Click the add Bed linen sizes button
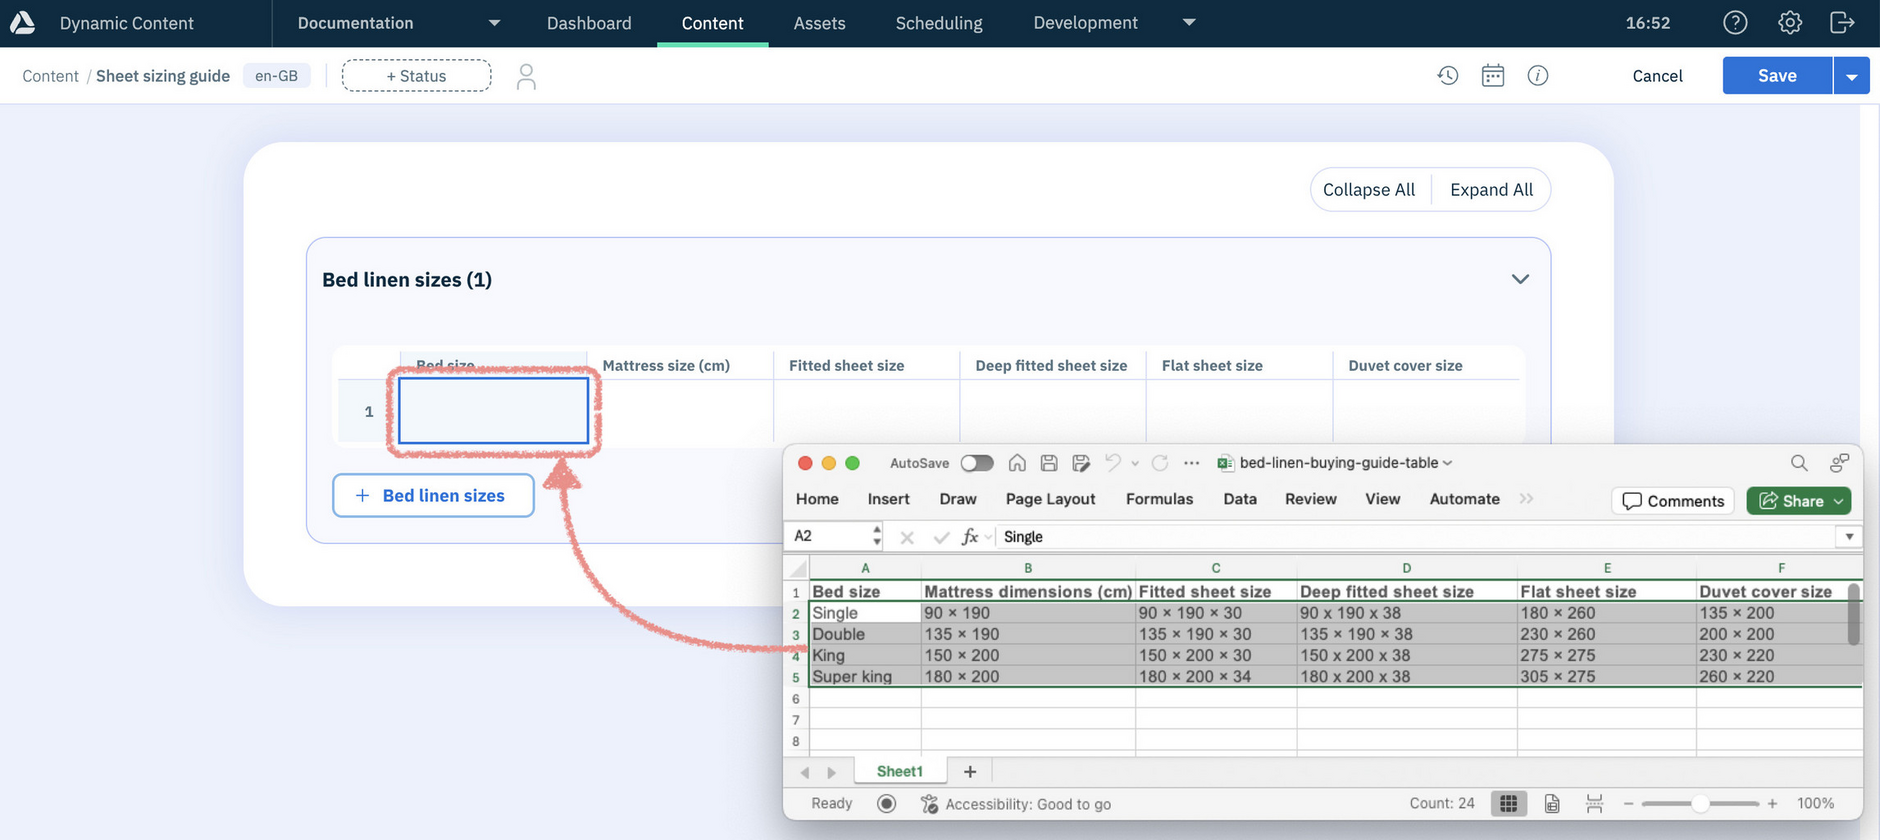1880x840 pixels. 433,496
